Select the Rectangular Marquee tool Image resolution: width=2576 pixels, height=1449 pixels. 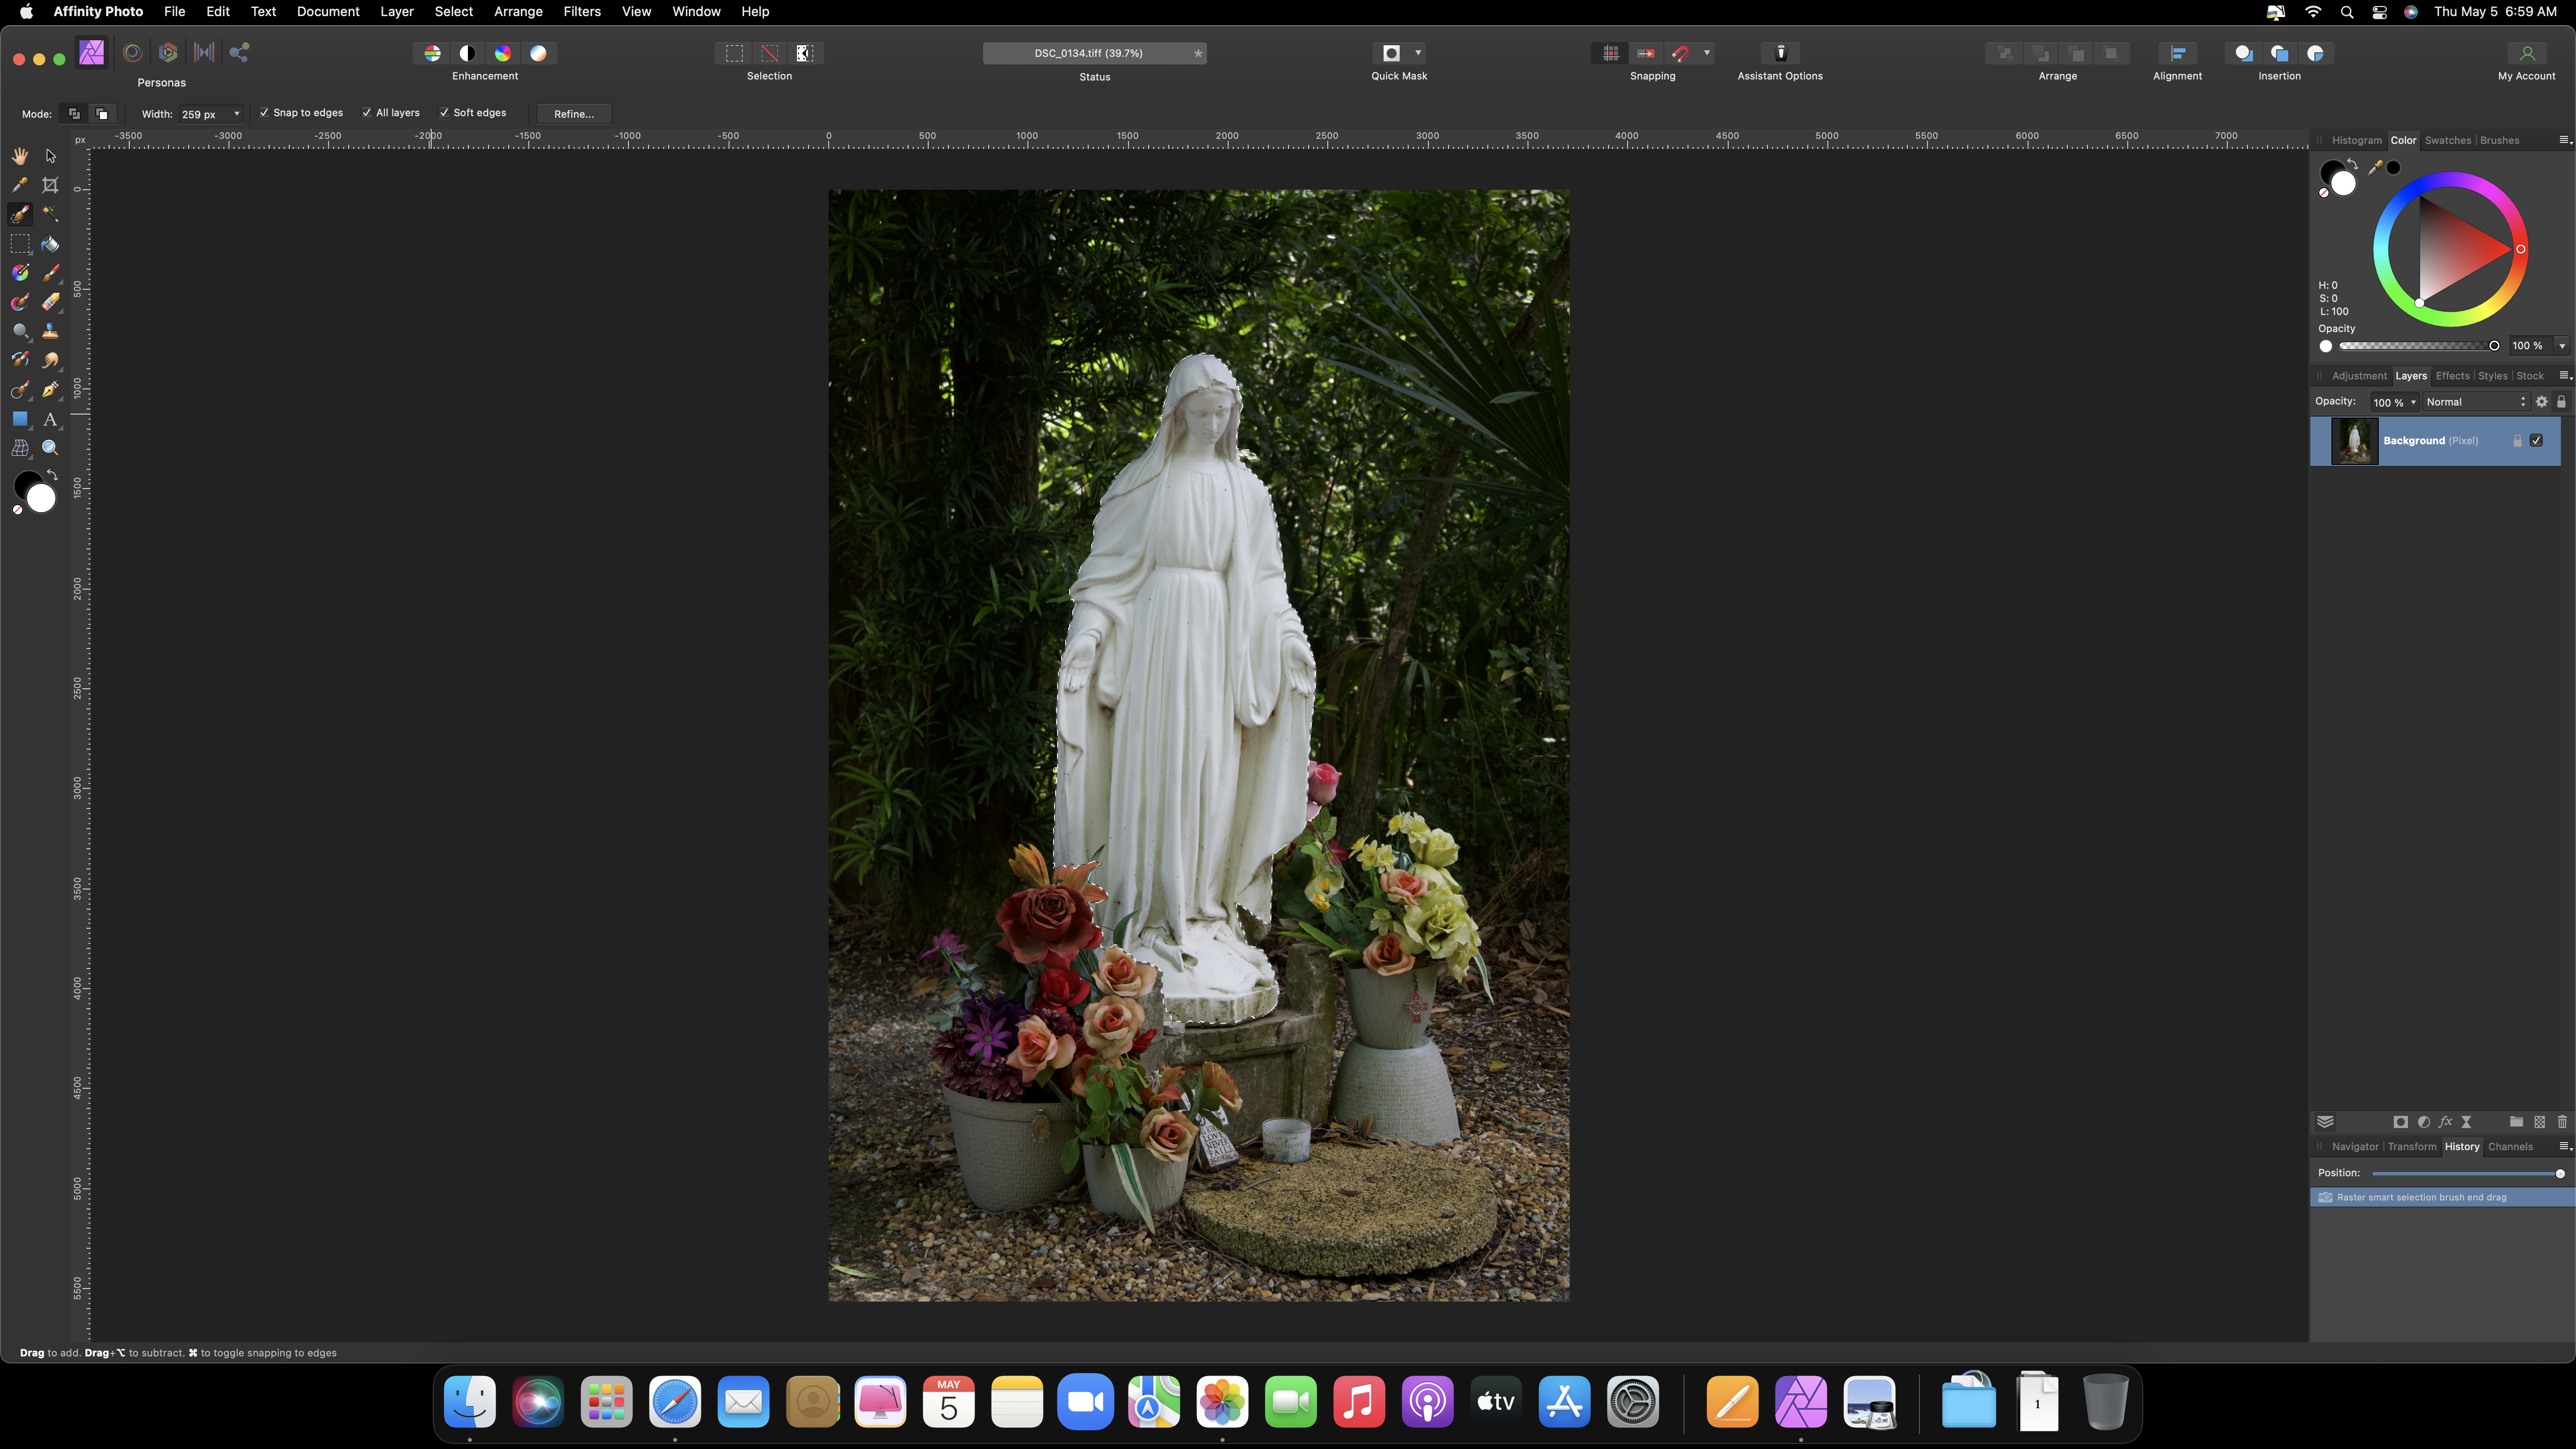point(20,243)
